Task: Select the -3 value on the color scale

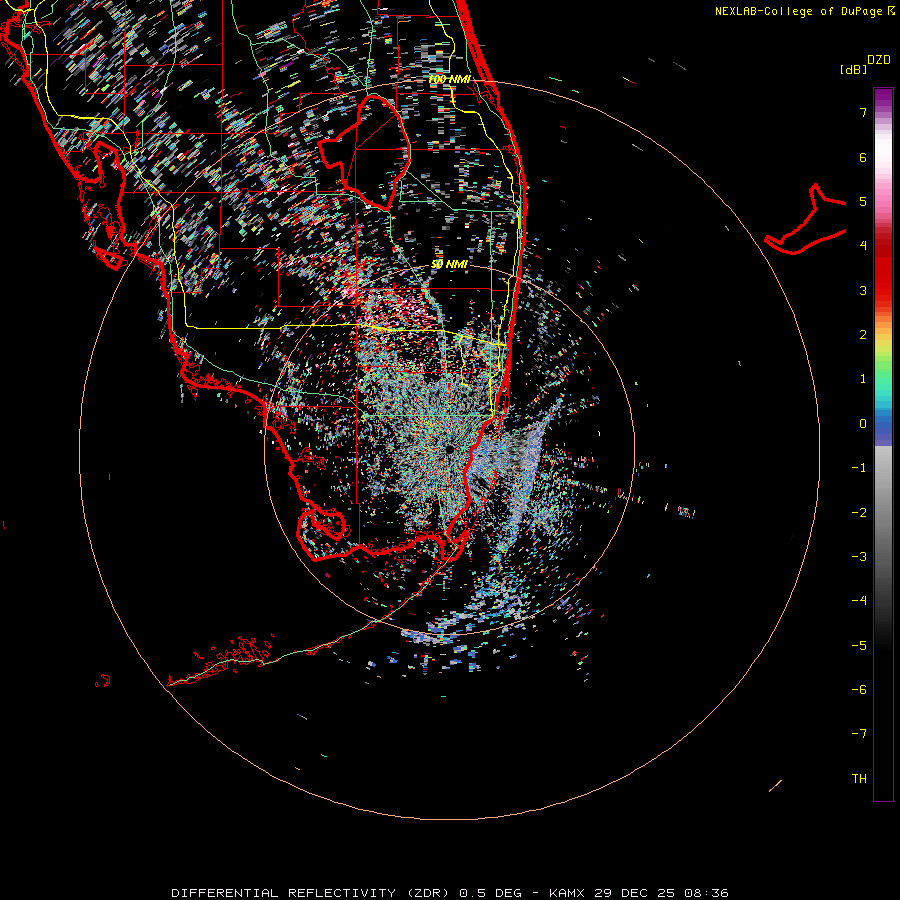Action: point(859,557)
